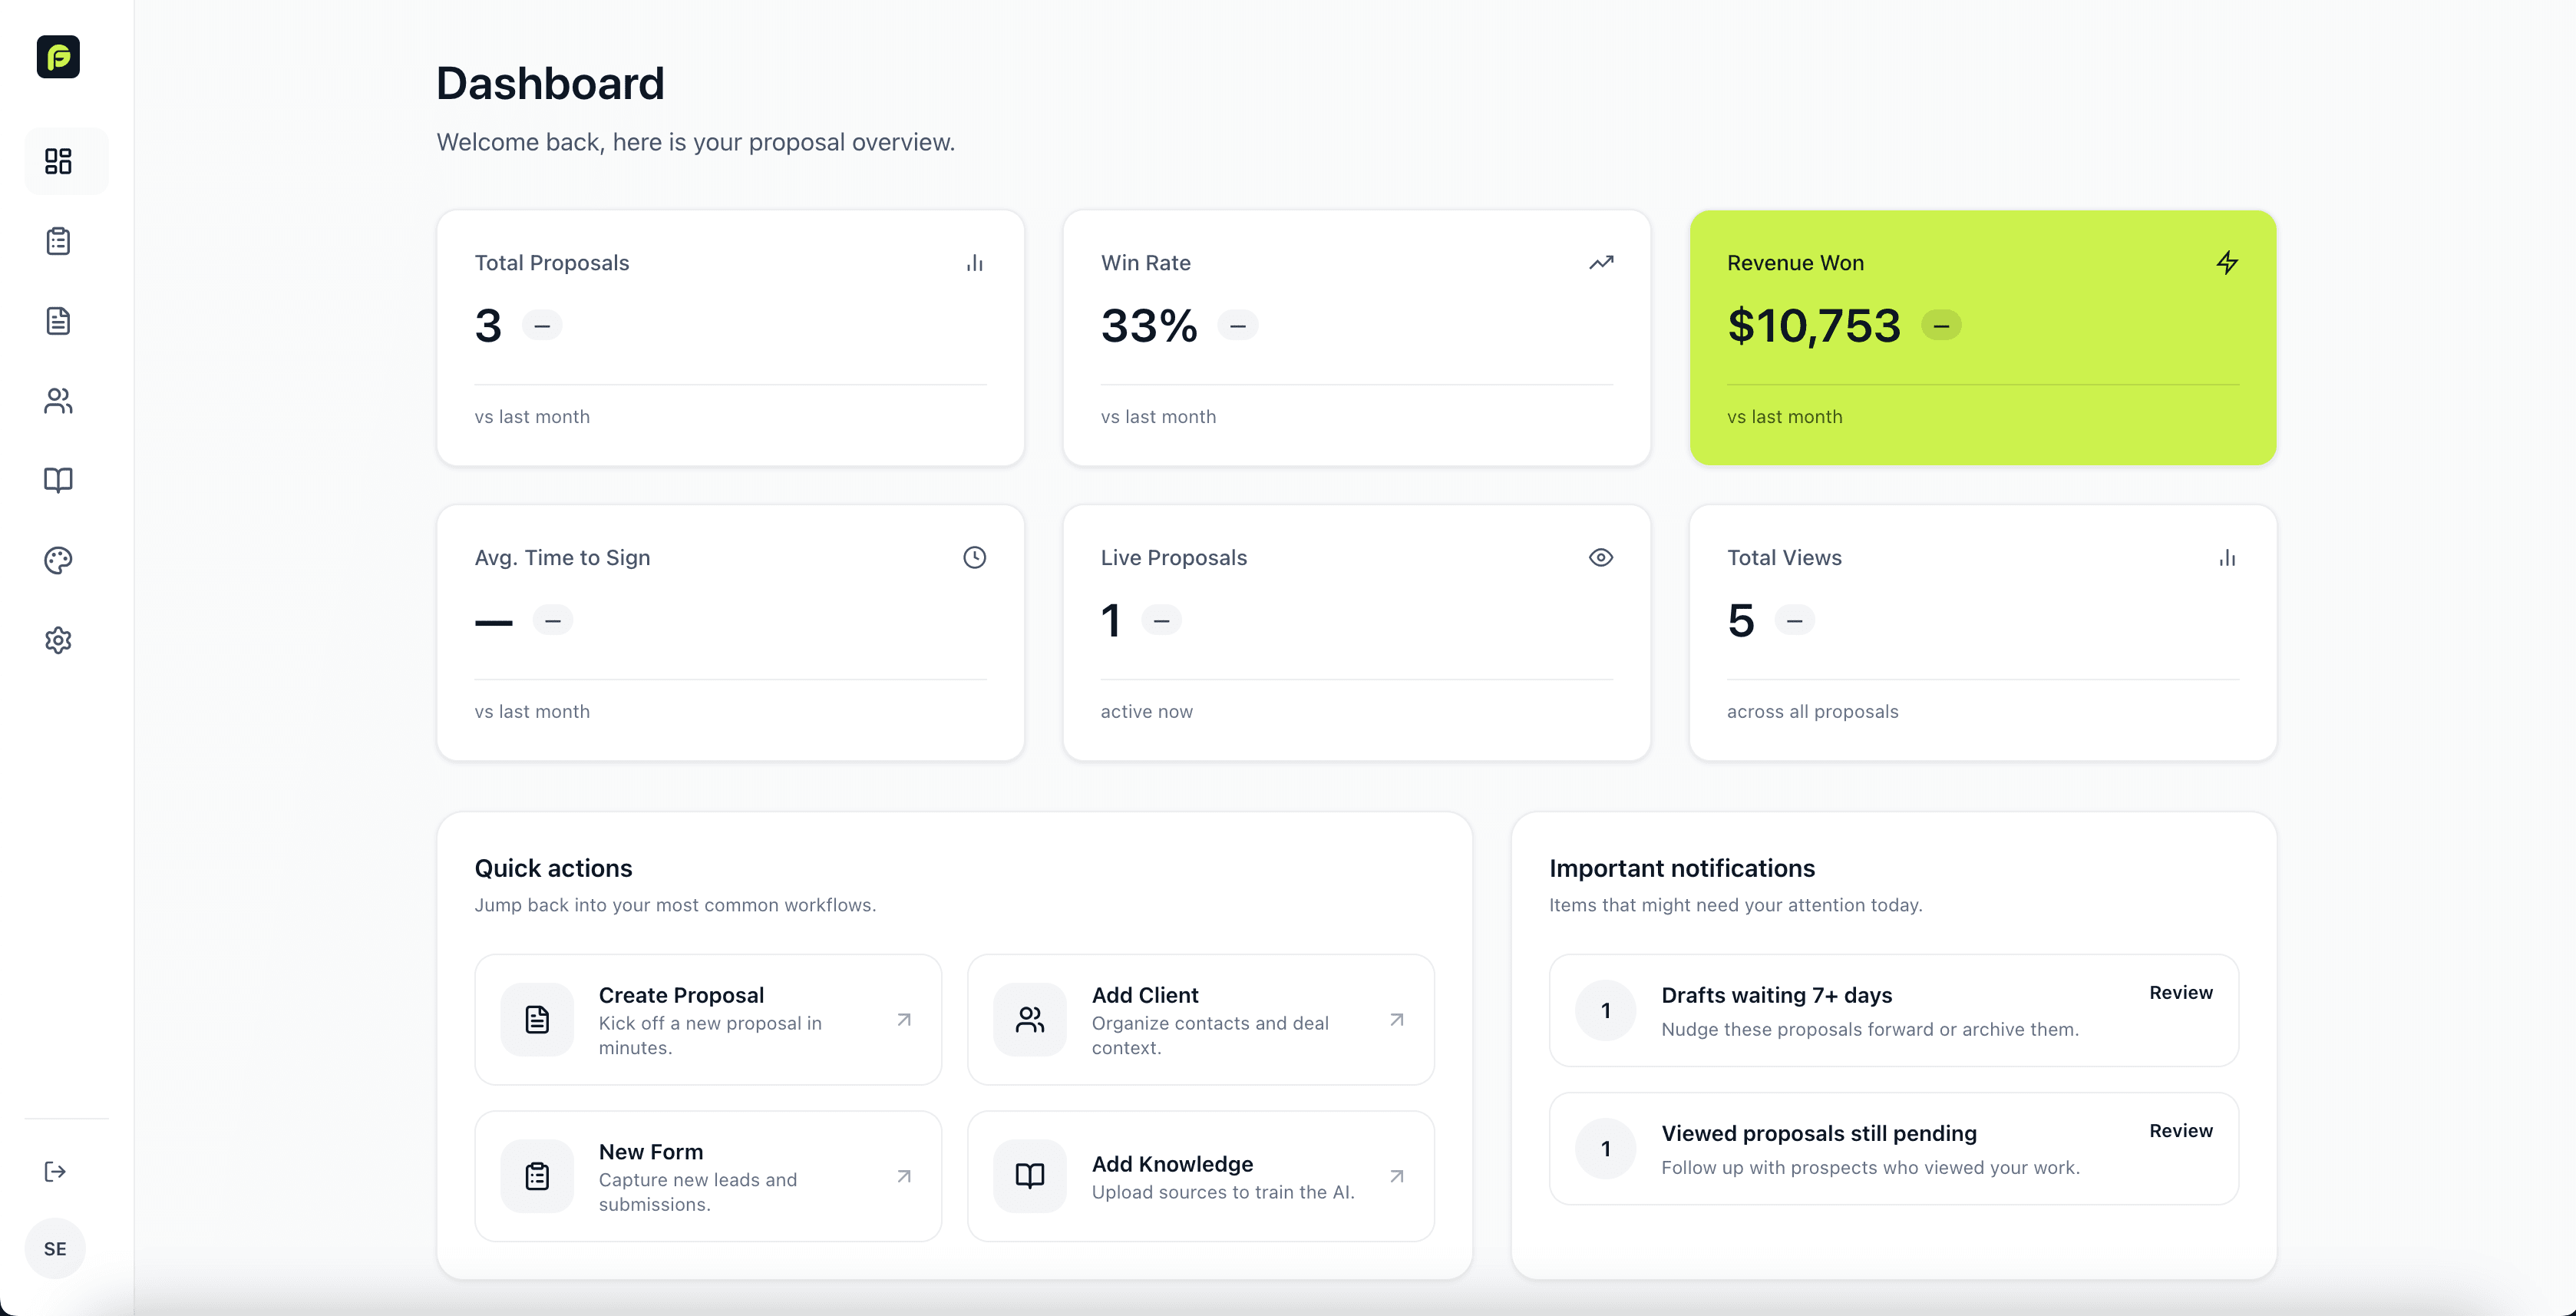Viewport: 2576px width, 1316px height.
Task: Expand the Add Knowledge card arrow
Action: point(1397,1176)
